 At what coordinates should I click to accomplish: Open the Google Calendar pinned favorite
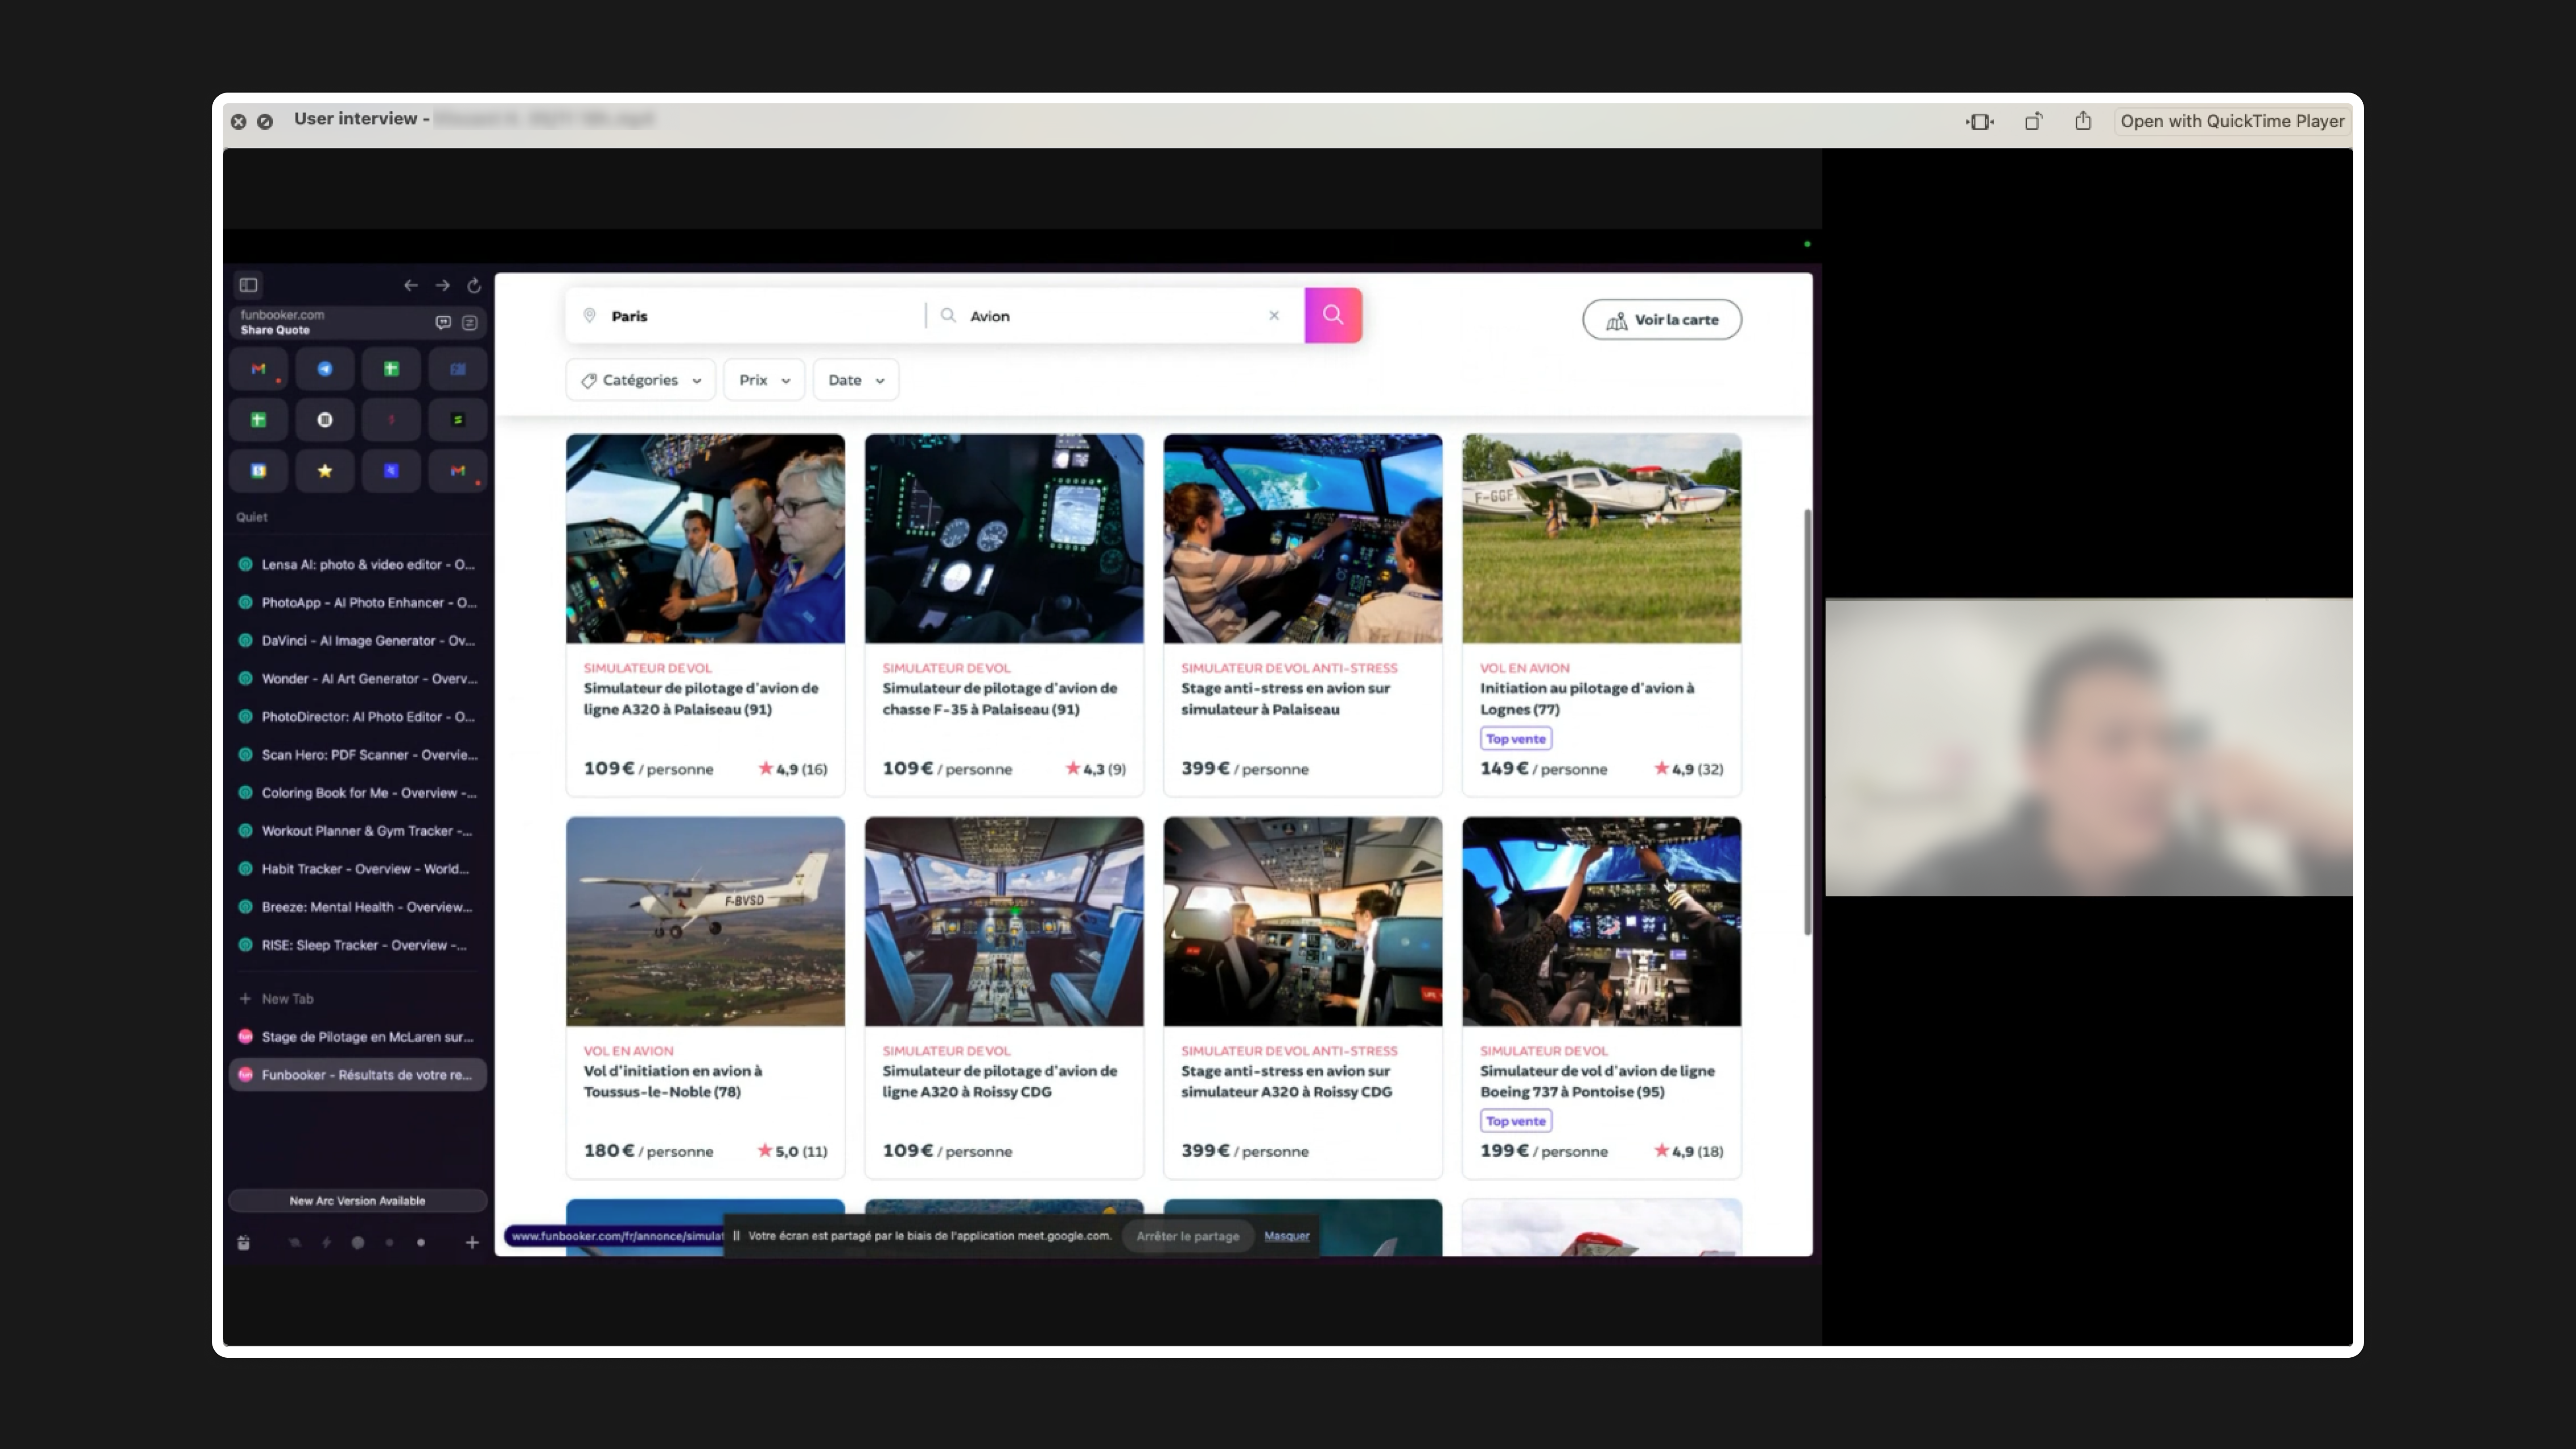click(x=258, y=471)
